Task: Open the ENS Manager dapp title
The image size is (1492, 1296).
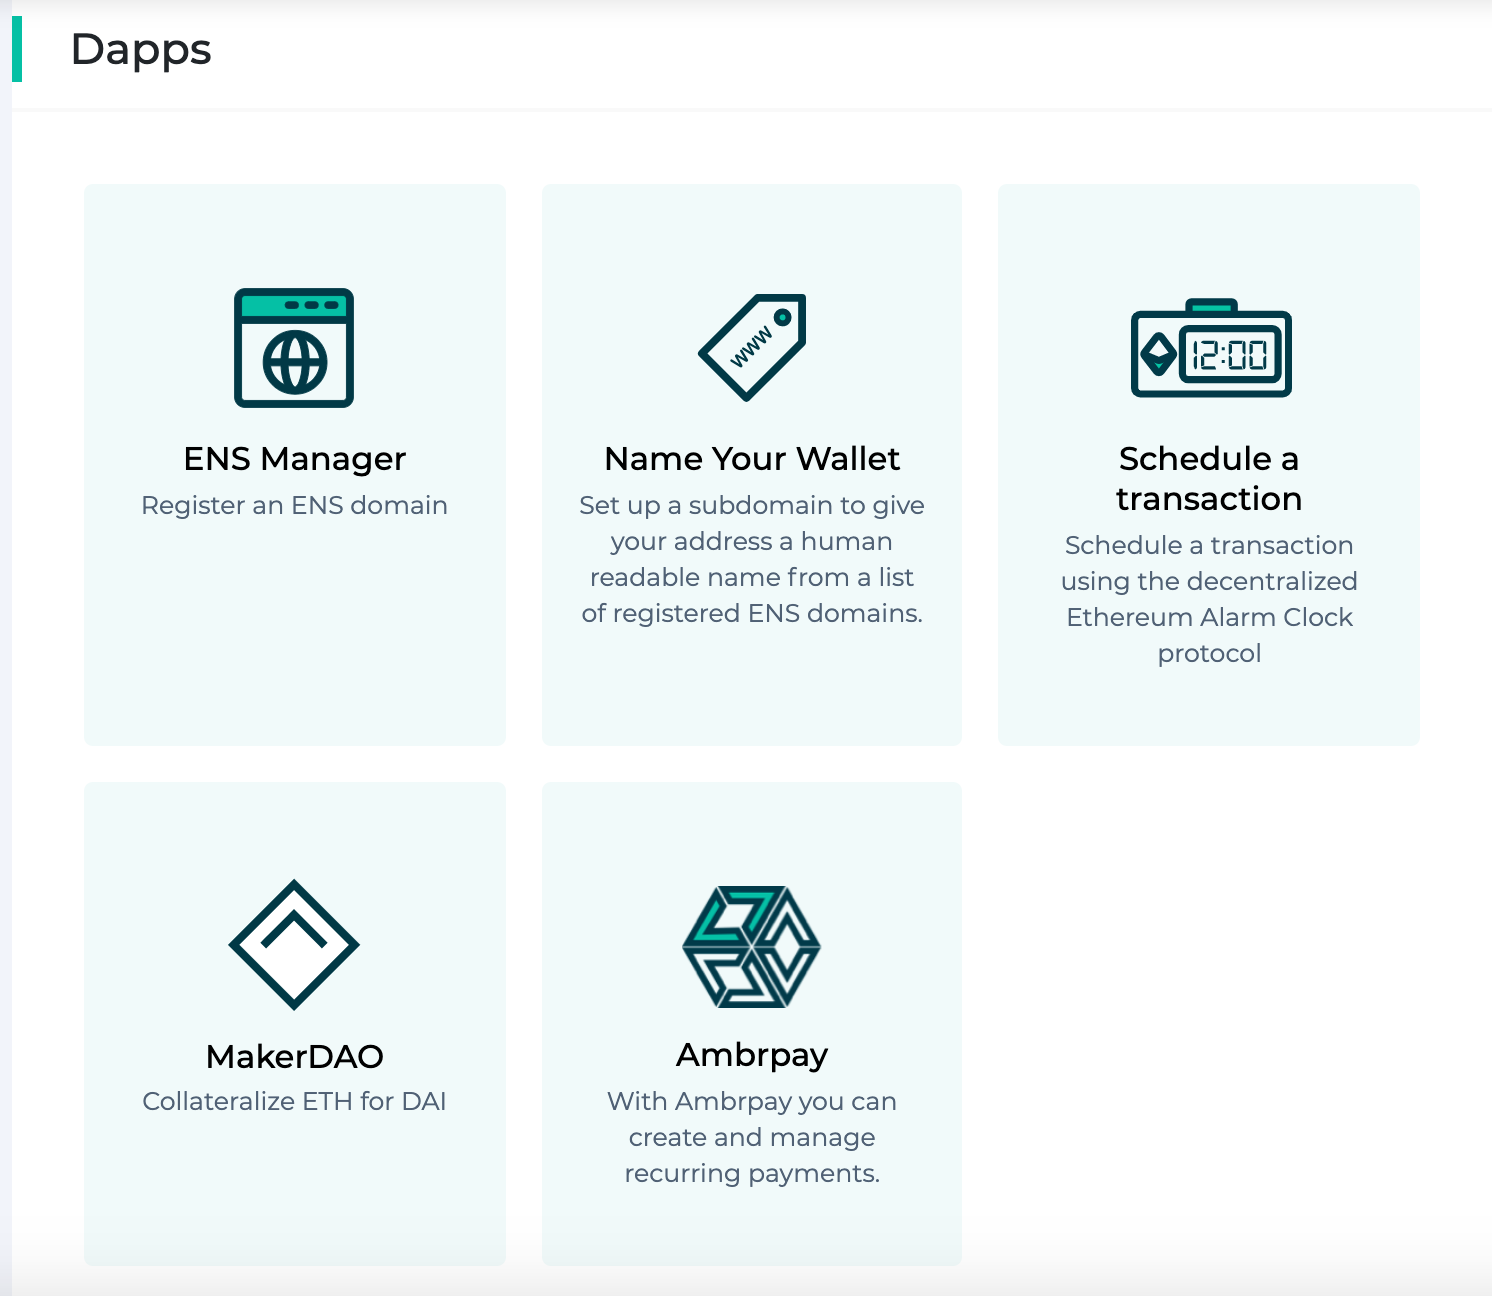Action: (294, 459)
